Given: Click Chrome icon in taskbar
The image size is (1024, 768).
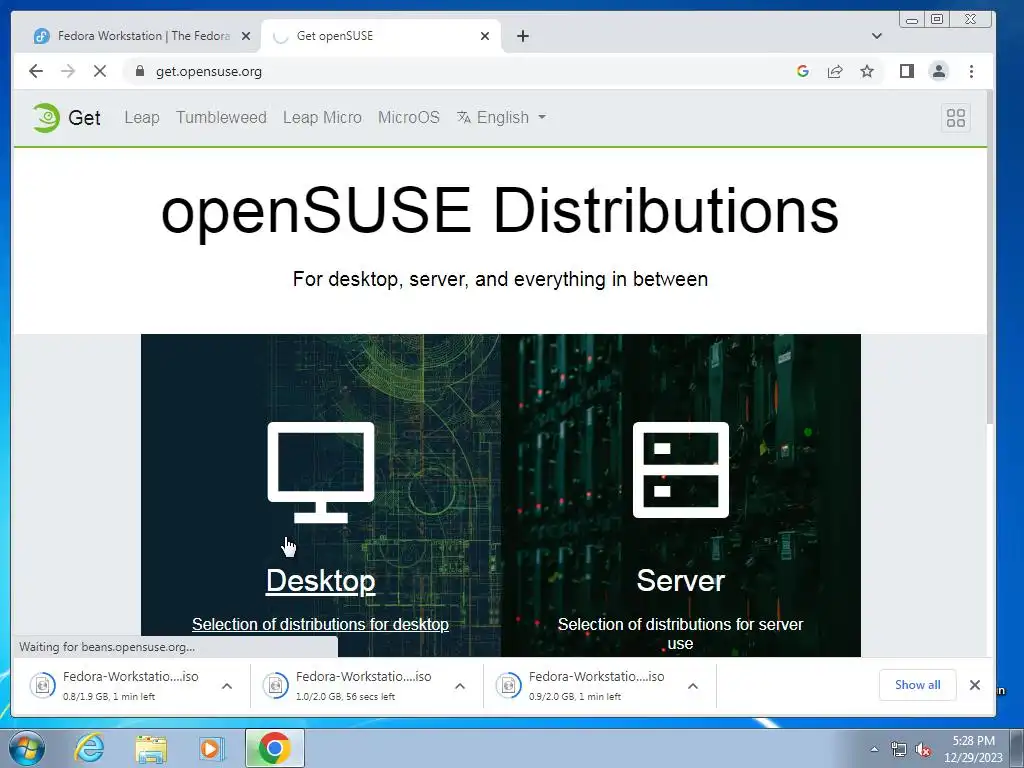Looking at the screenshot, I should point(274,748).
